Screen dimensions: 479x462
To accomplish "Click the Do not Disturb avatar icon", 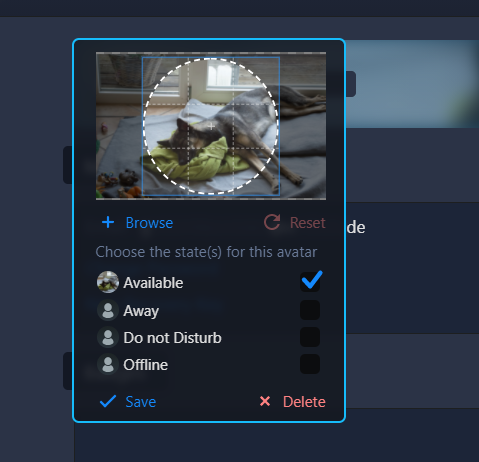I will pyautogui.click(x=108, y=337).
